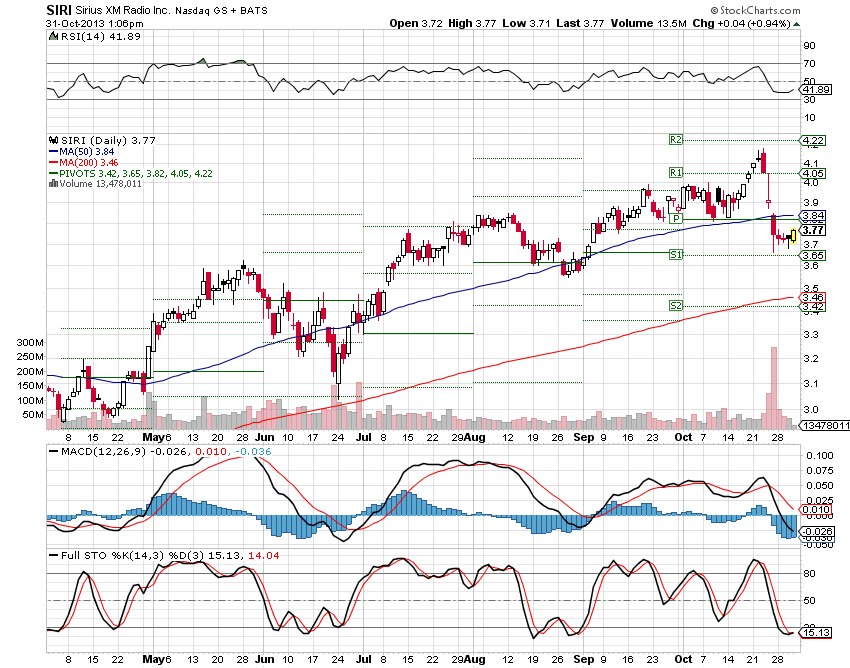
Task: Click the S1 pivot marker
Action: click(x=675, y=254)
